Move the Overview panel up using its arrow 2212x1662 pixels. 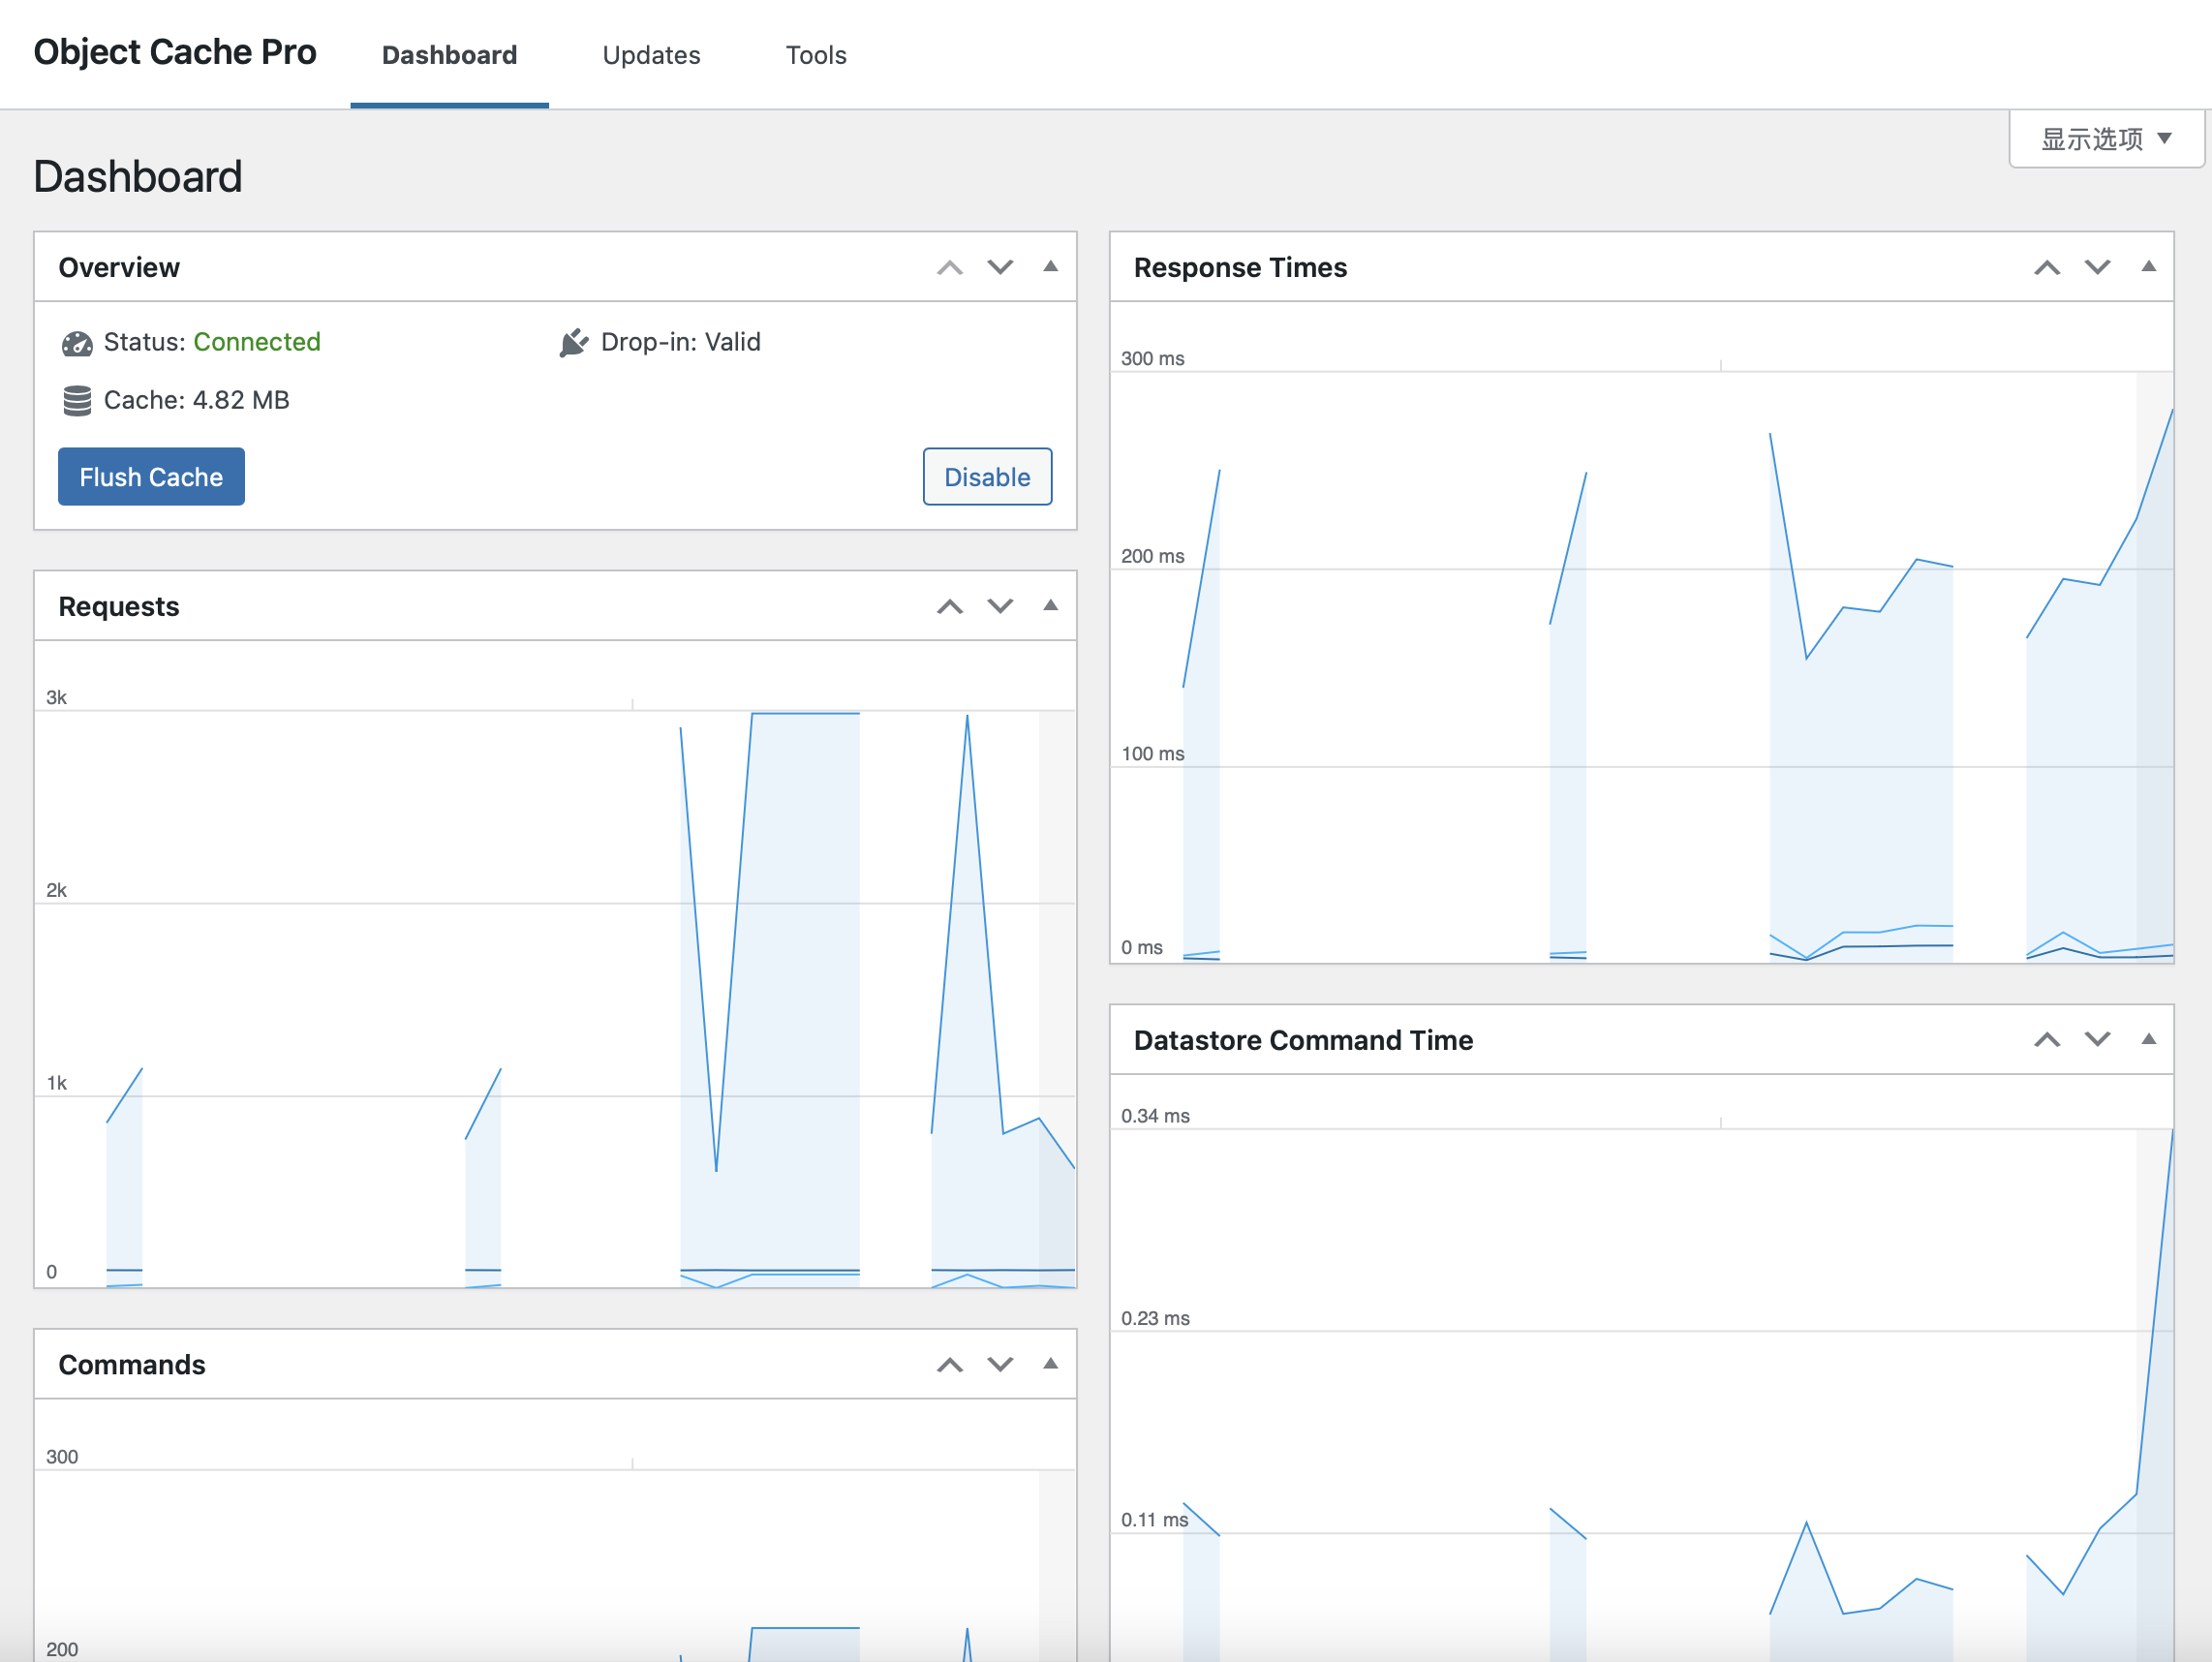point(950,267)
